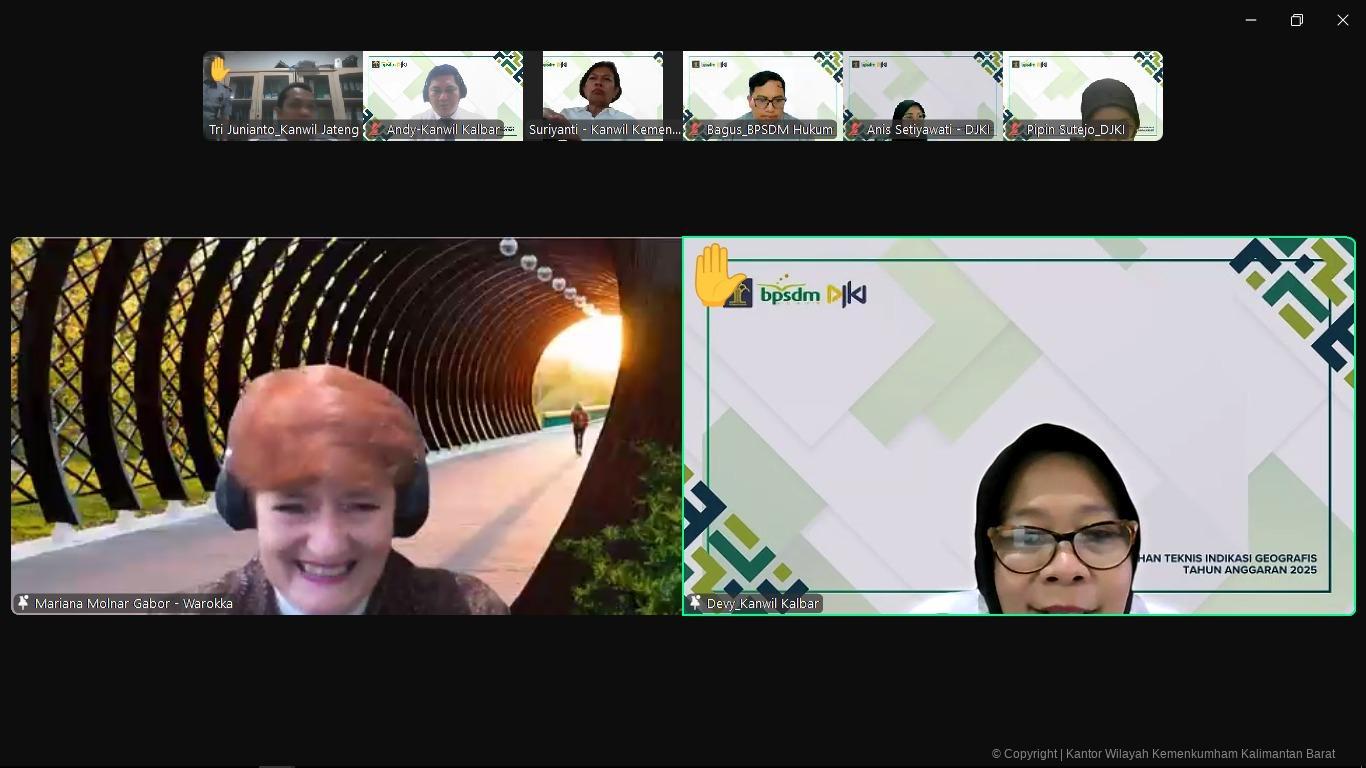This screenshot has height=768, width=1366.
Task: Click raised hand icon on Tri Junianto's video
Action: coord(219,69)
